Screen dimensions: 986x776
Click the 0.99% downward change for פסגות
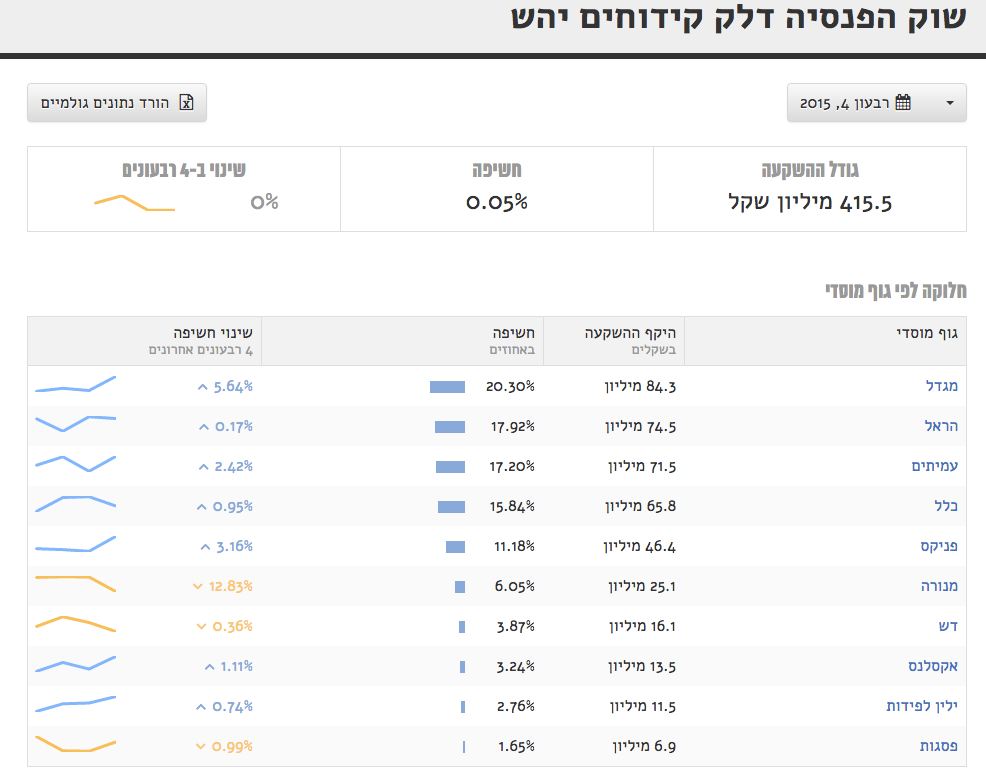224,746
